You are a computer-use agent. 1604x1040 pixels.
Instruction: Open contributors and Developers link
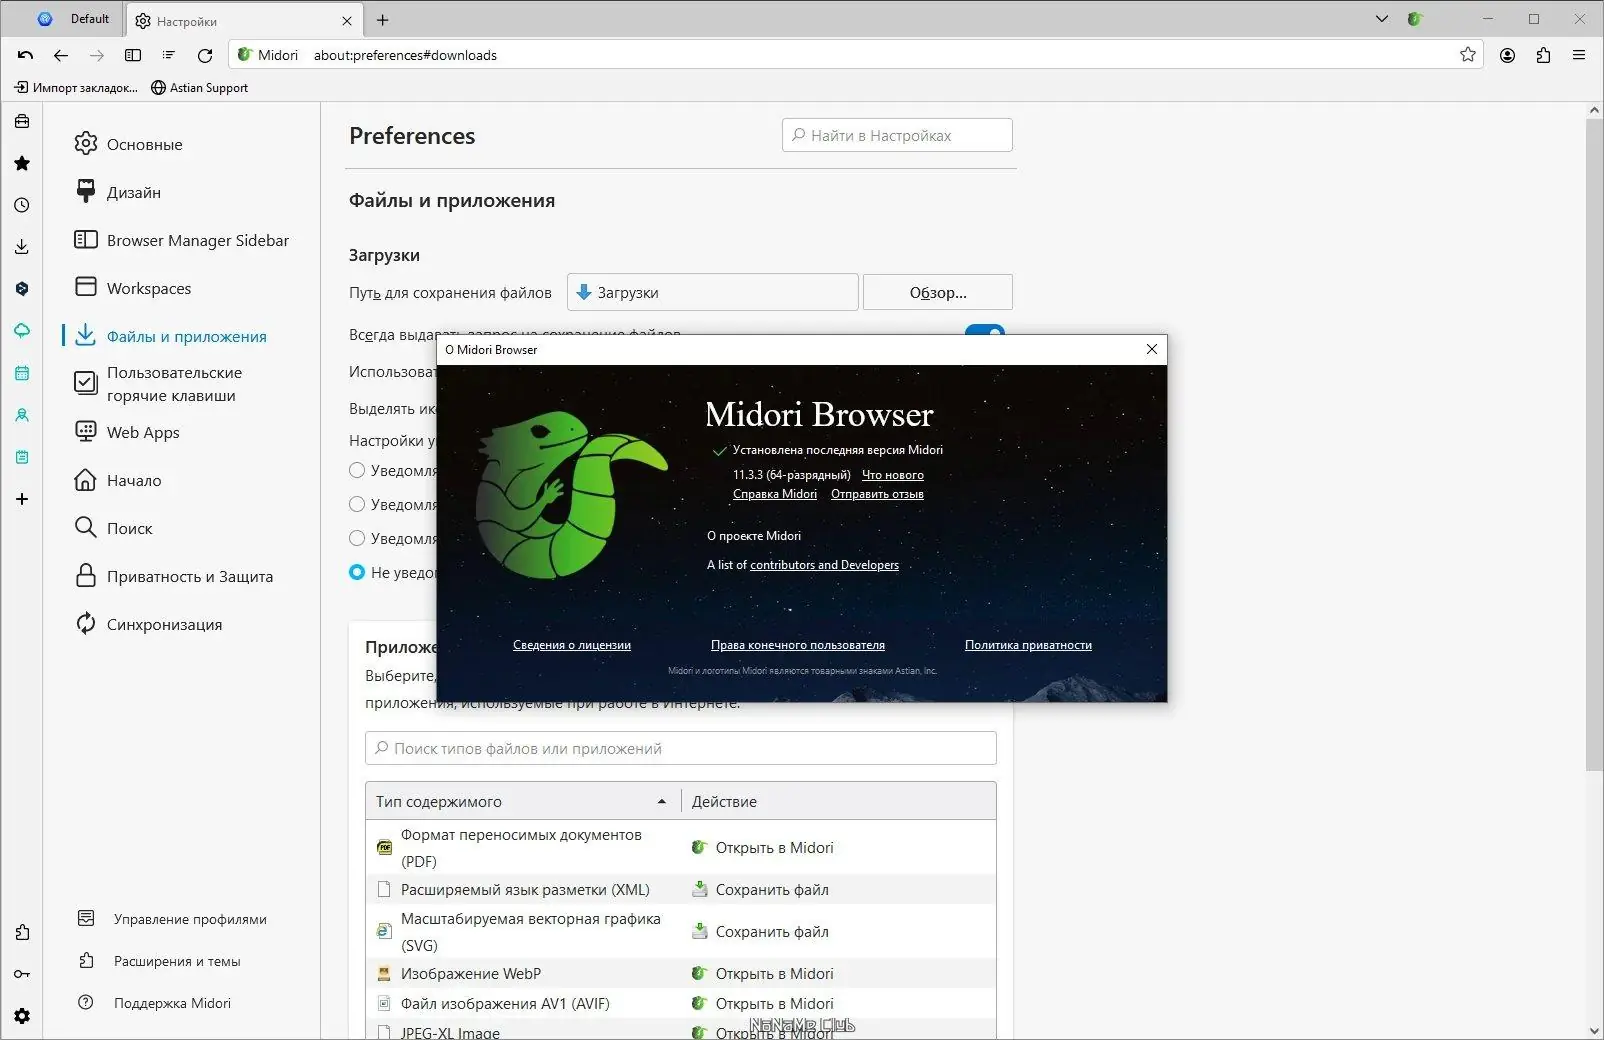(x=824, y=565)
